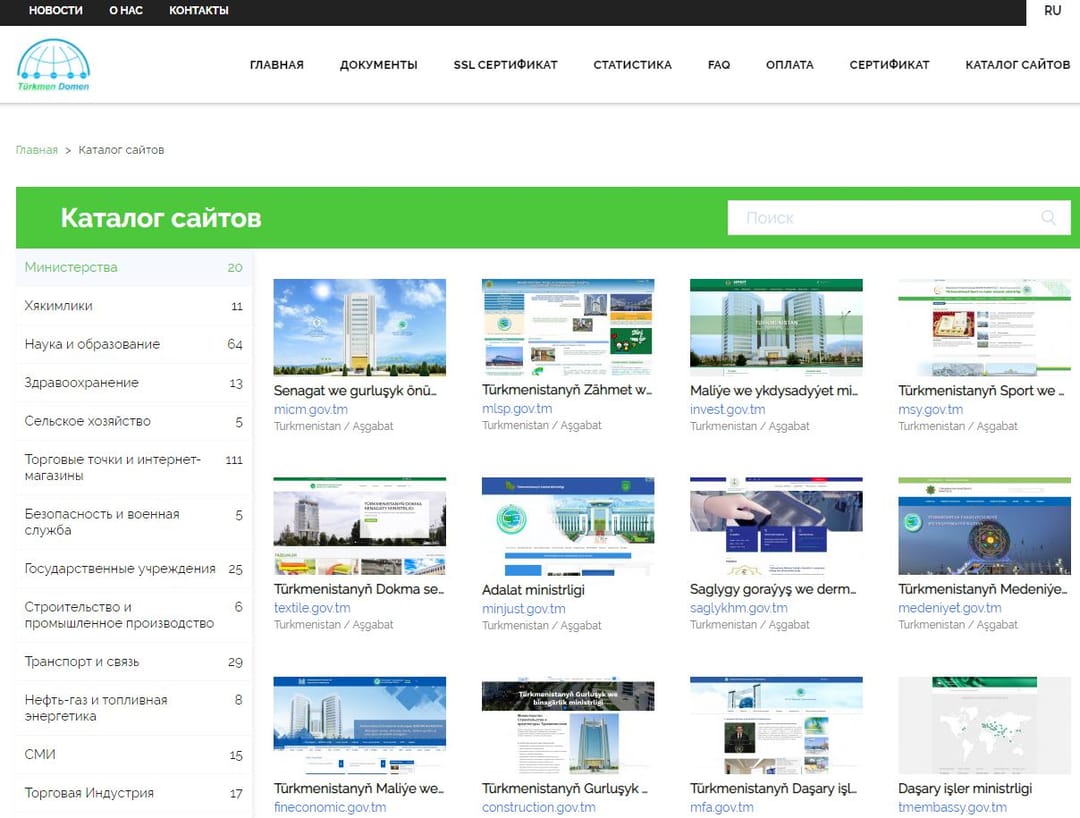Viewport: 1080px width, 818px height.
Task: Open the medeniyet.gov.tm thumbnail image
Action: [984, 525]
